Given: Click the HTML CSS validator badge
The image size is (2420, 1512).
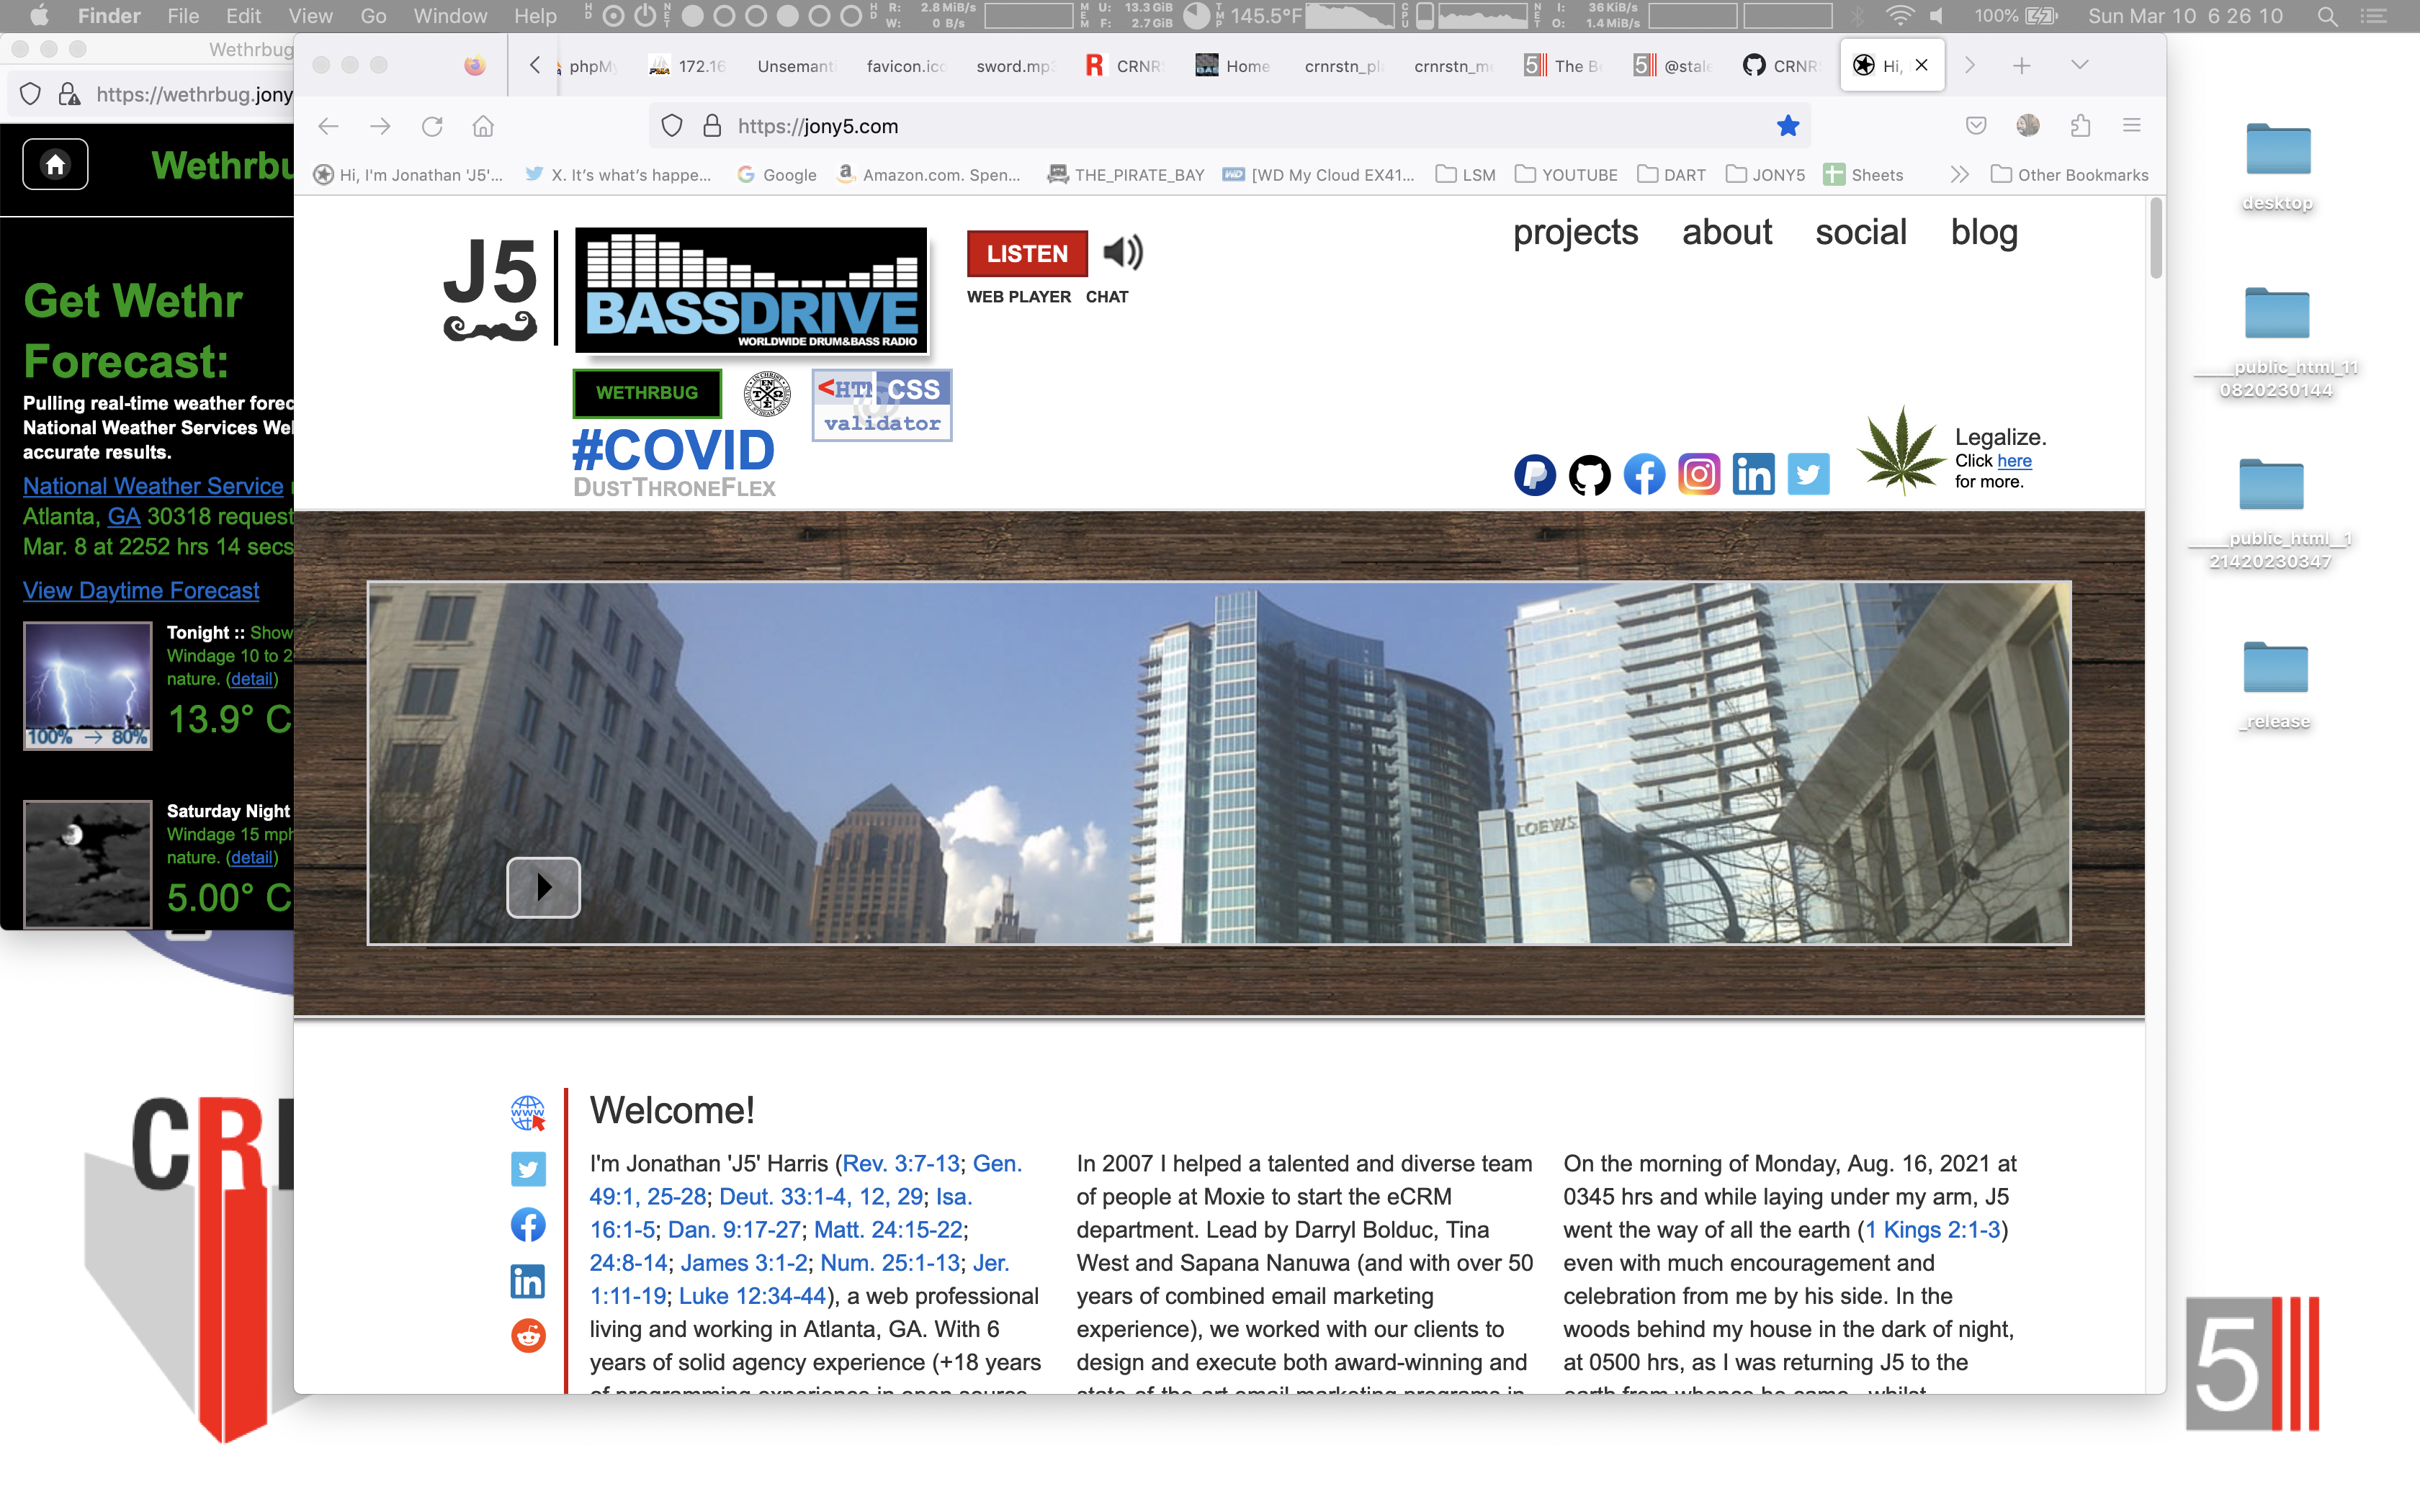Looking at the screenshot, I should click(881, 405).
